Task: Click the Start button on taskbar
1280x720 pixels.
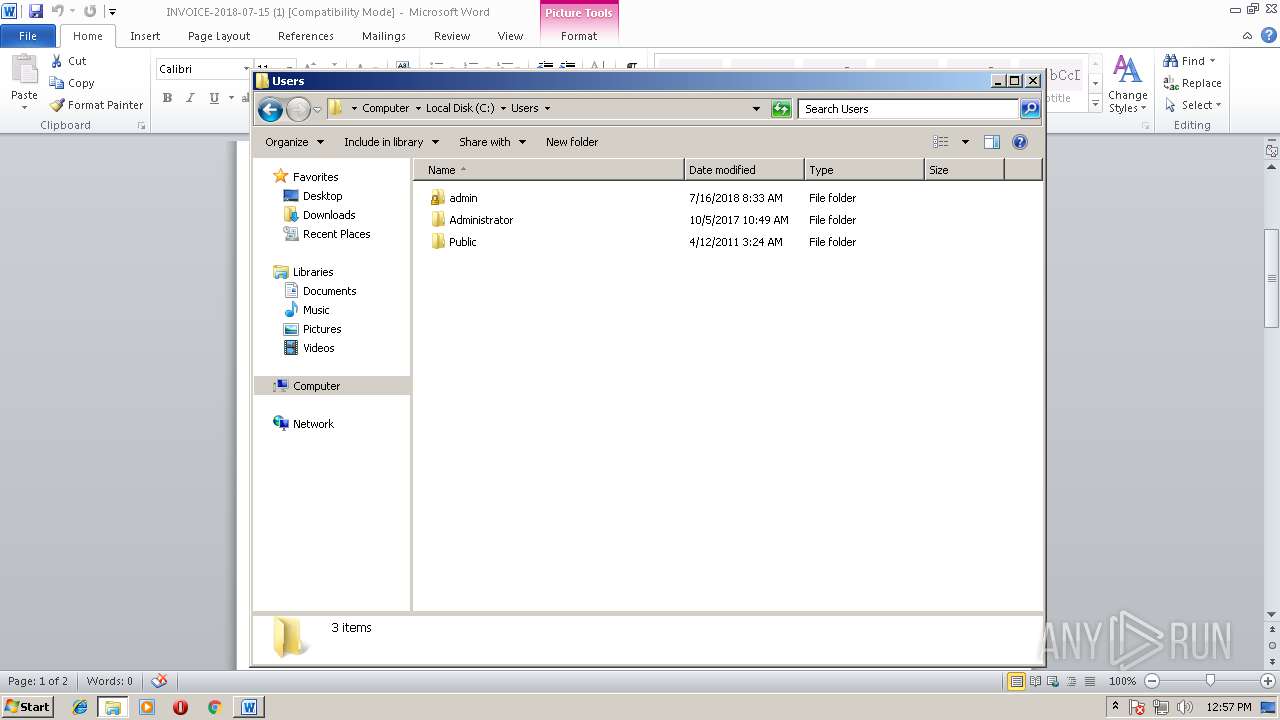Action: [x=27, y=707]
